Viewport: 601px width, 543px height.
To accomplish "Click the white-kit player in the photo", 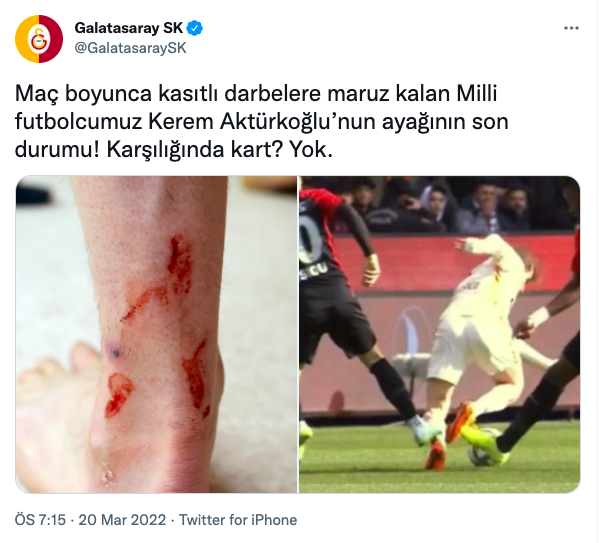I will tap(483, 337).
